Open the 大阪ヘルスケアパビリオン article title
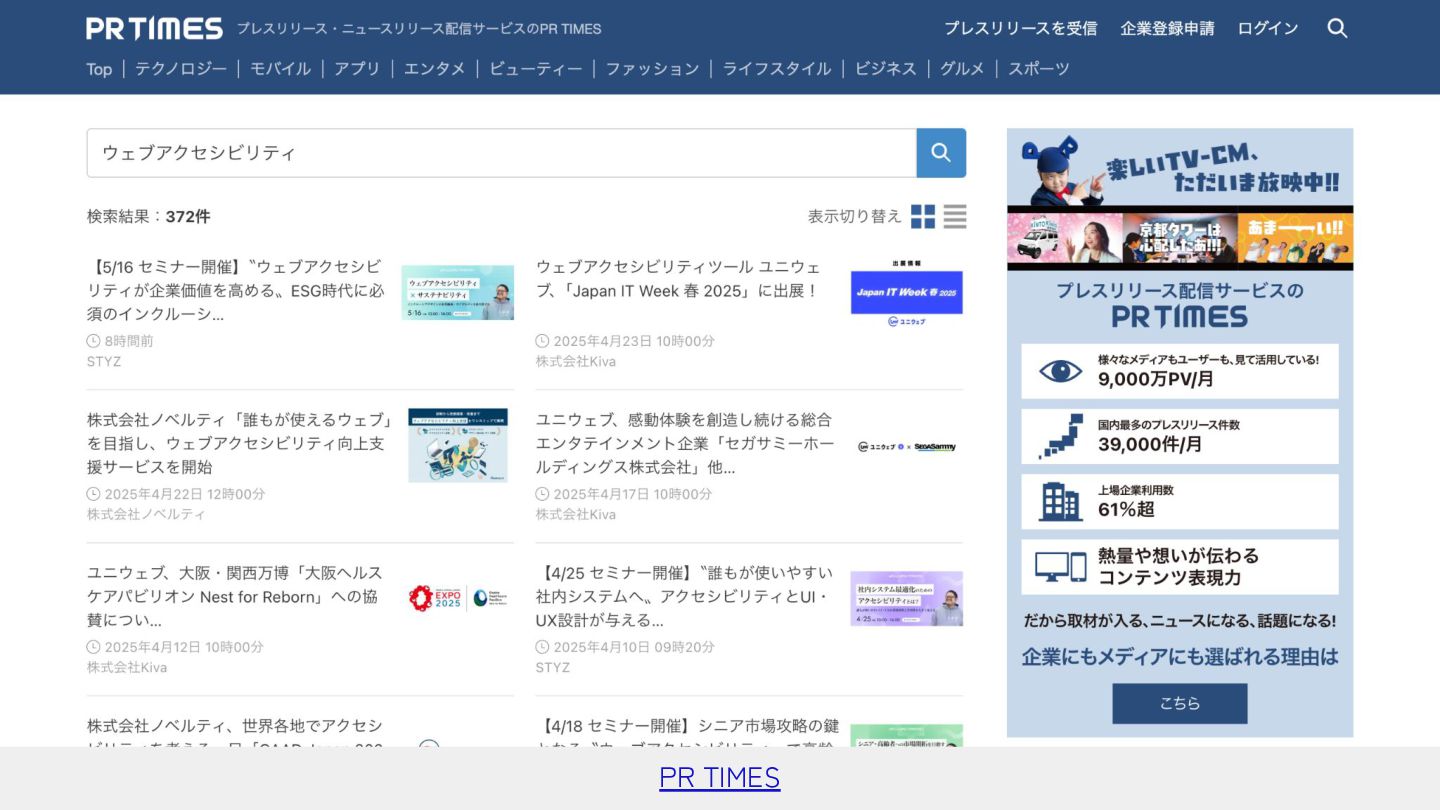Viewport: 1440px width, 810px height. pyautogui.click(x=235, y=596)
